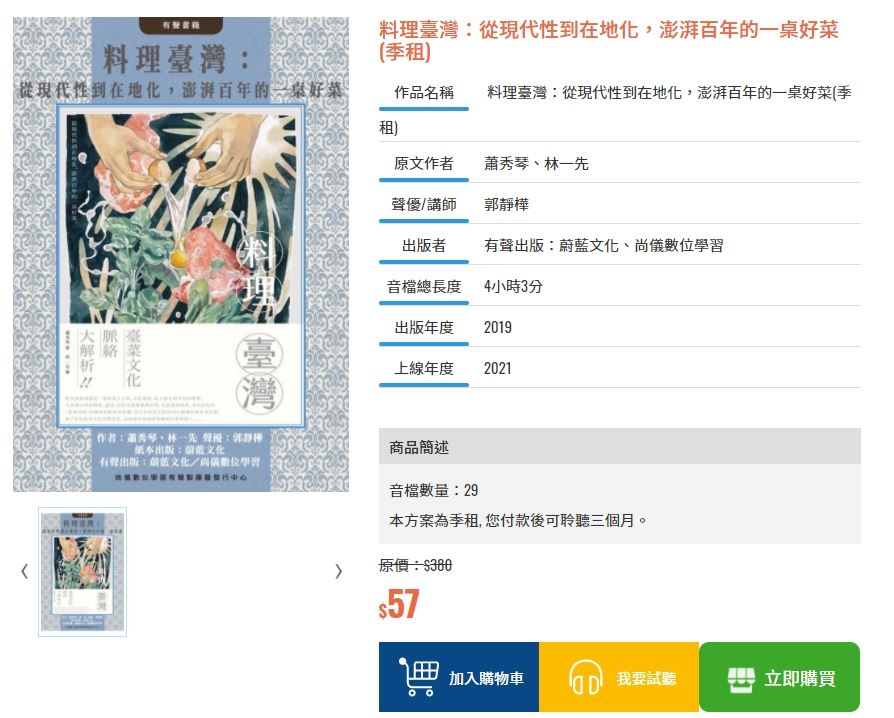Click author names 蕭秀琴、林一先

pos(536,164)
